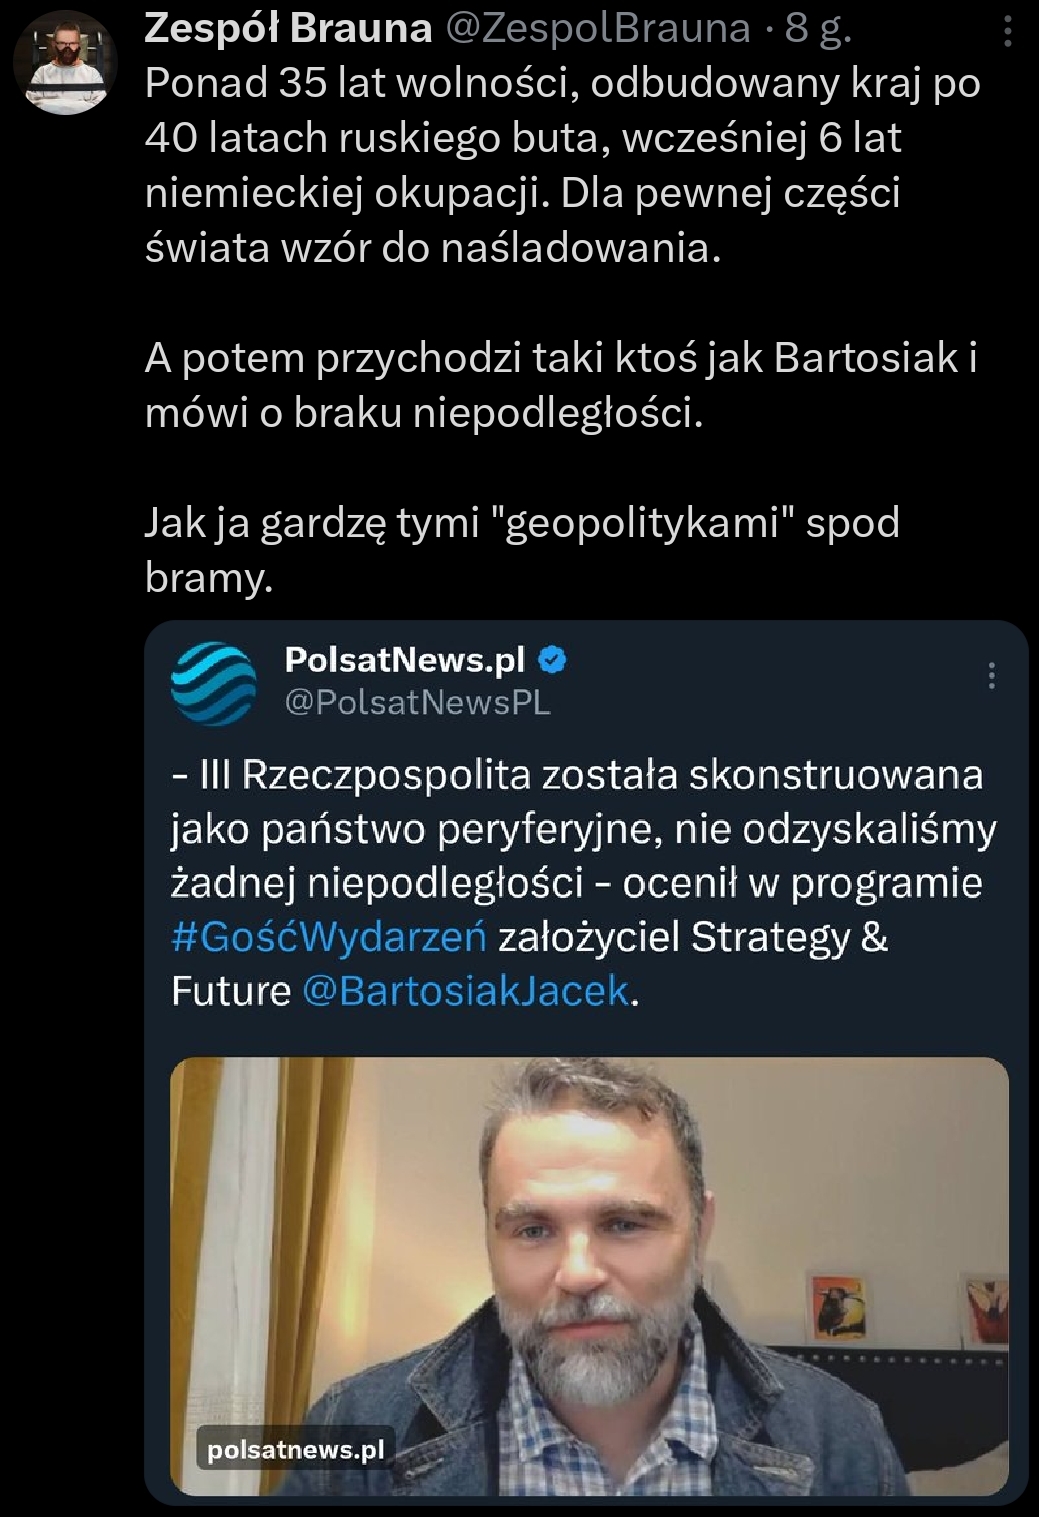The height and width of the screenshot is (1517, 1039).
Task: Visit the @BartosiakJacek mention
Action: pyautogui.click(x=466, y=991)
